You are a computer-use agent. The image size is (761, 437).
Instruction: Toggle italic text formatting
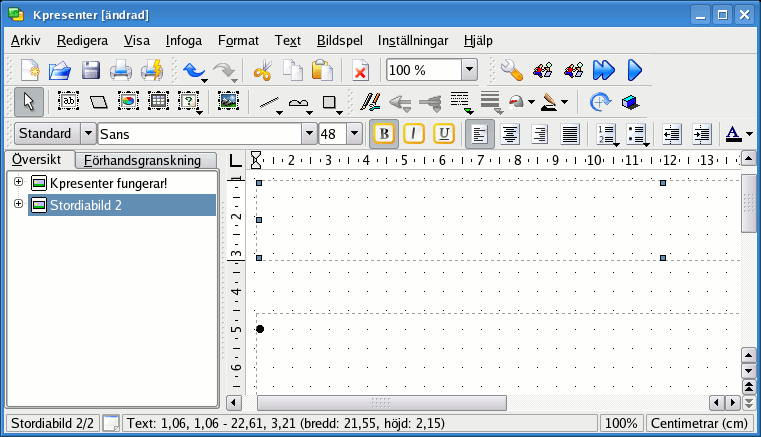(x=413, y=133)
